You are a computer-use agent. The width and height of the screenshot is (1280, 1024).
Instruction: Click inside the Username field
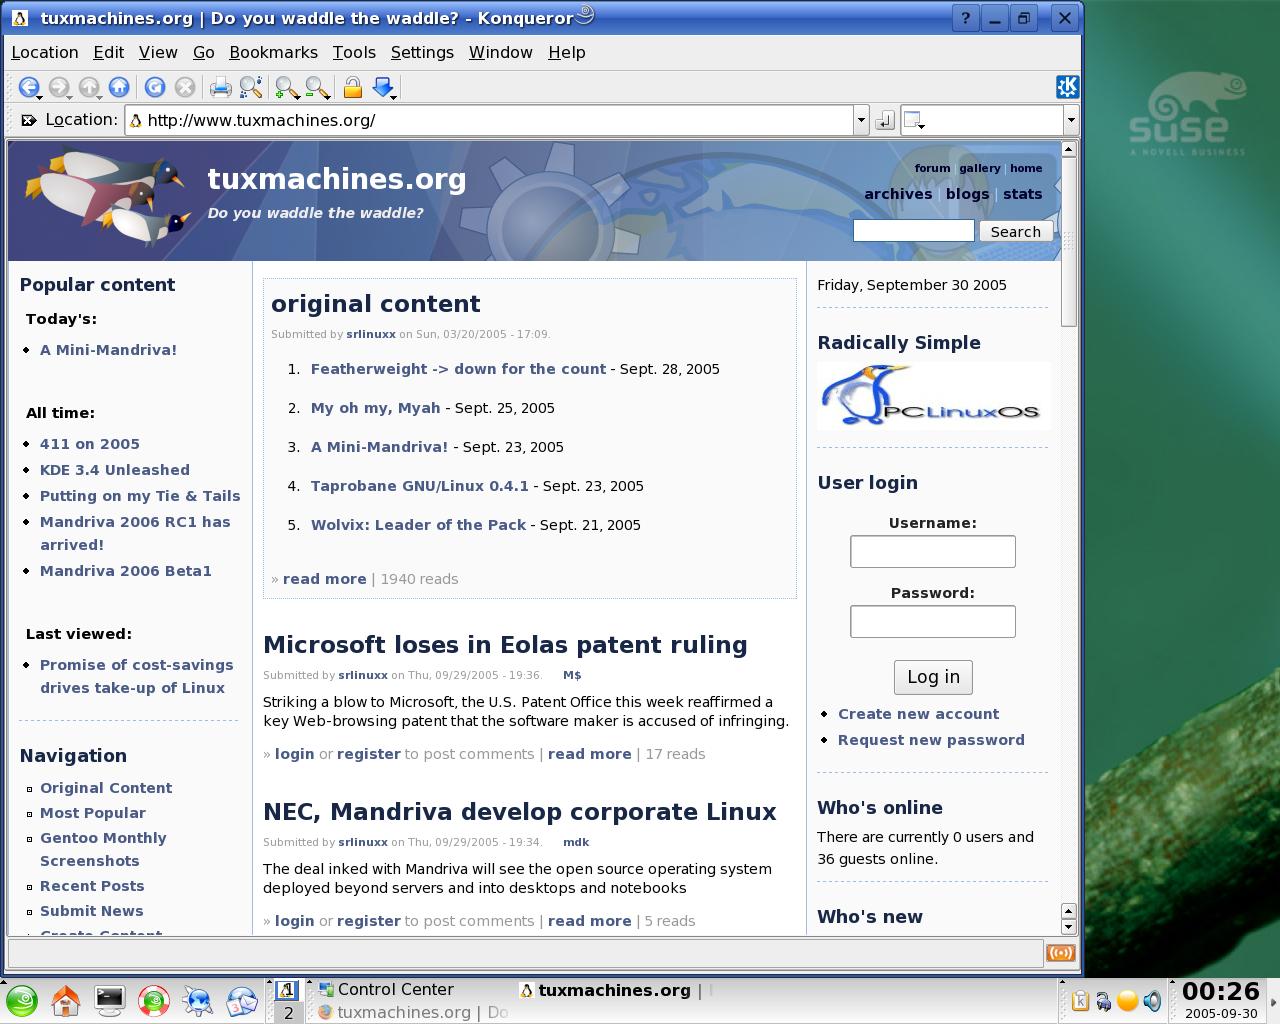[x=933, y=551]
